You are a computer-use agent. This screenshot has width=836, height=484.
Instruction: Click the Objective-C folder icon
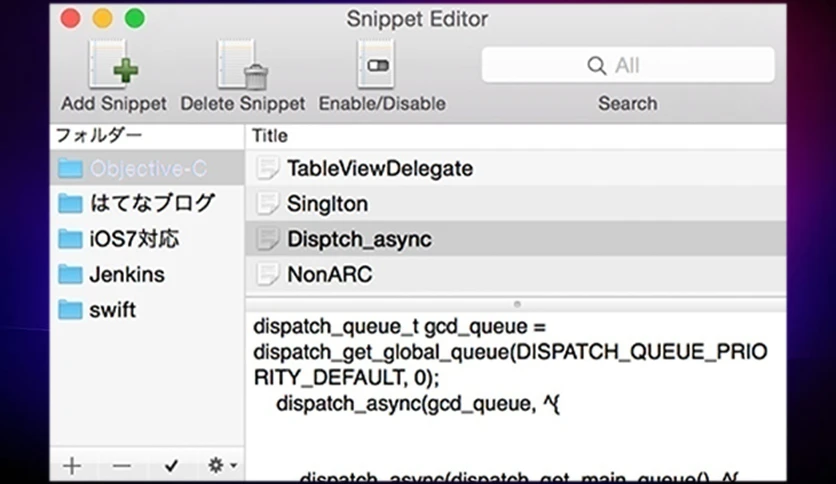click(x=70, y=168)
